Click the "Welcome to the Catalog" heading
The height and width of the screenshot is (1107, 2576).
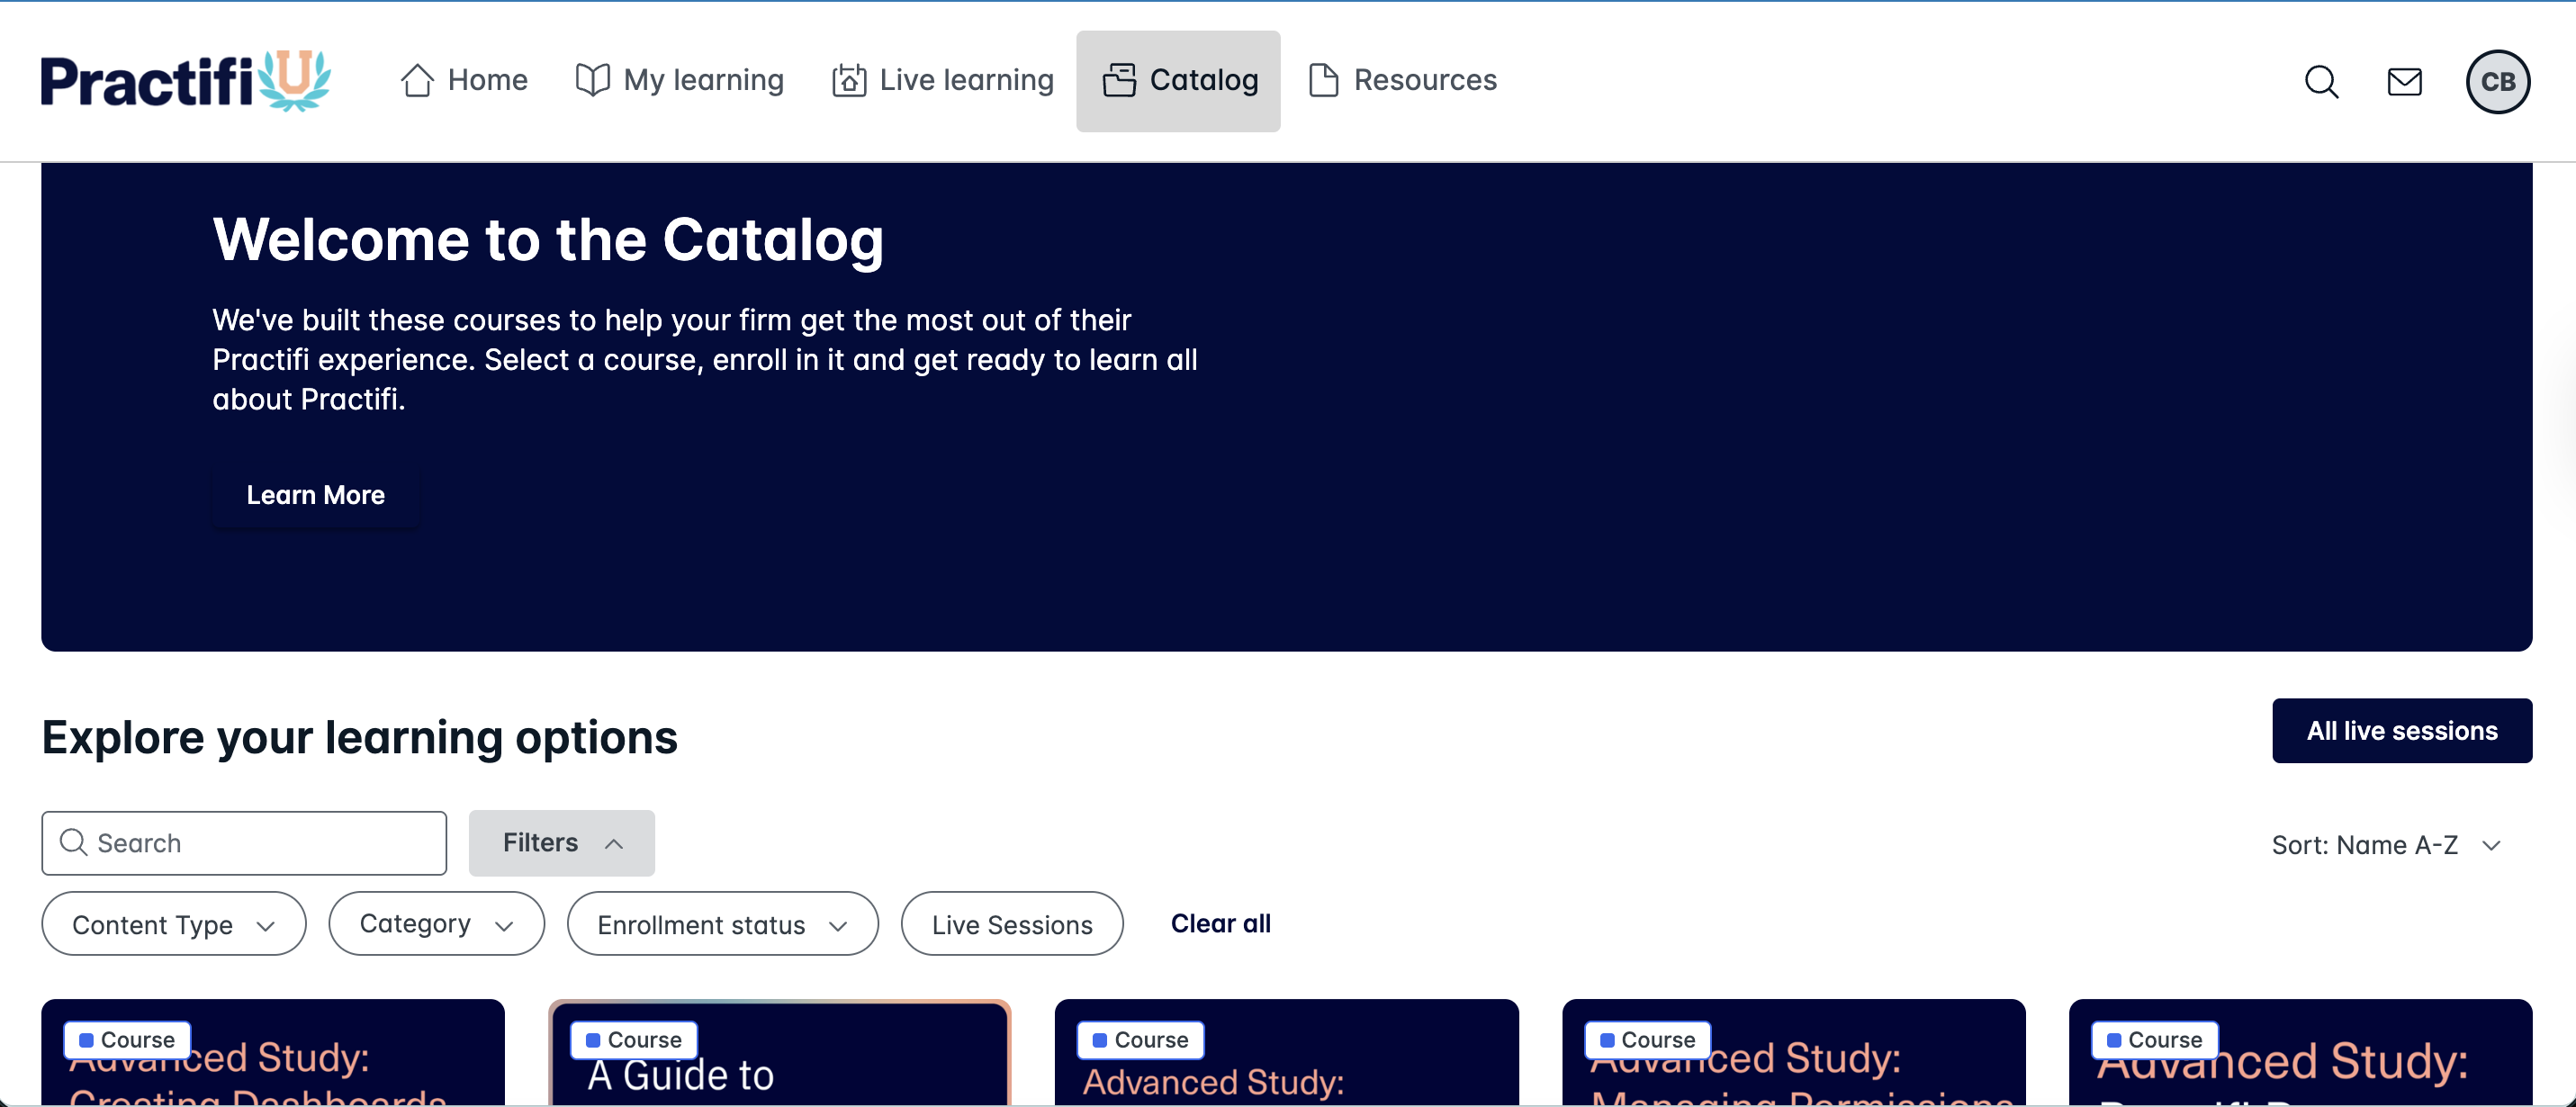click(548, 240)
